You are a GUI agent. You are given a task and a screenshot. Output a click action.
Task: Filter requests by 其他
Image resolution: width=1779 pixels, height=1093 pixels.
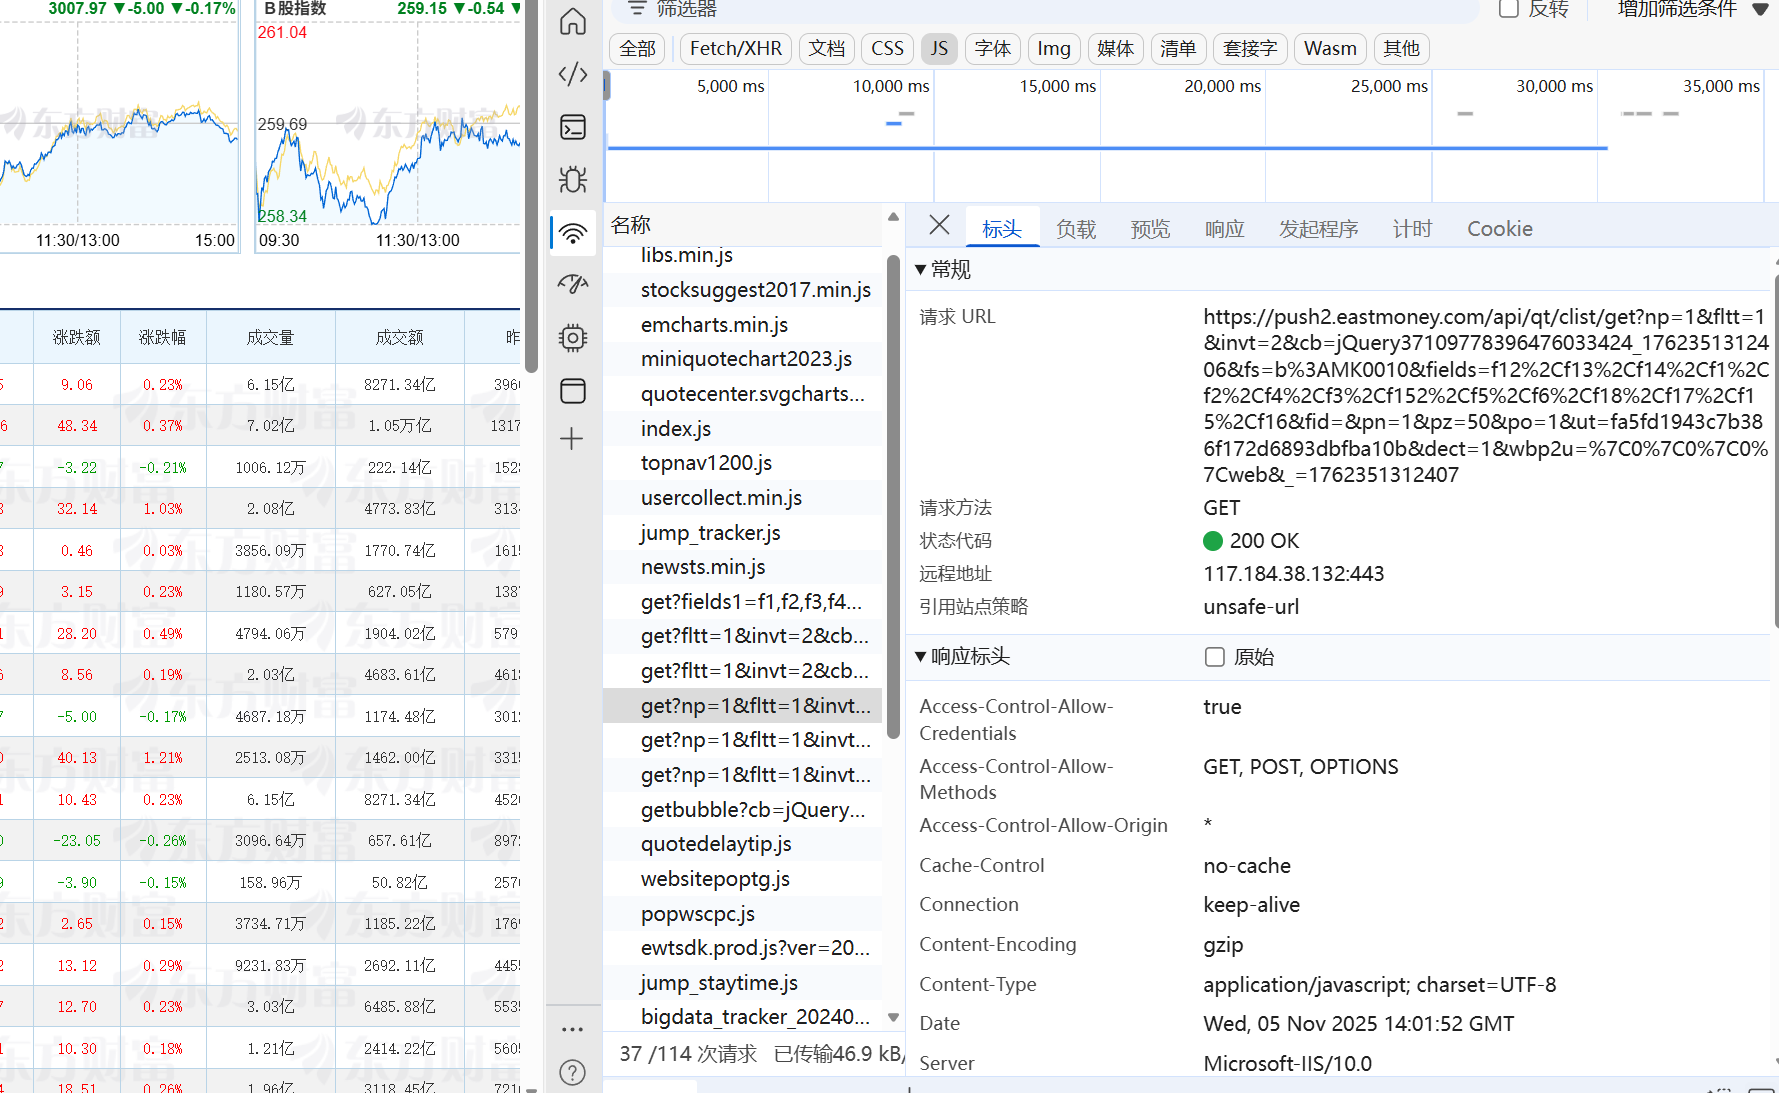click(1402, 49)
